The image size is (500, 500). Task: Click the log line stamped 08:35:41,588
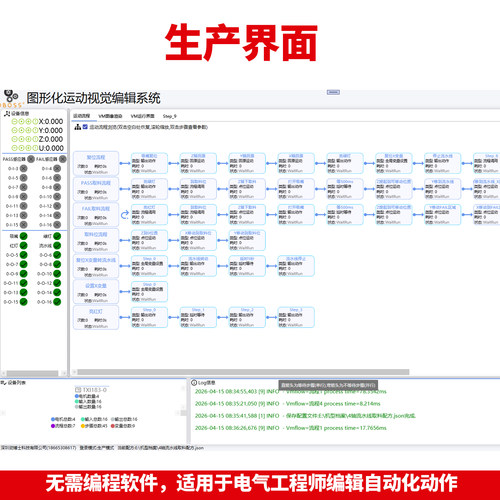305,416
